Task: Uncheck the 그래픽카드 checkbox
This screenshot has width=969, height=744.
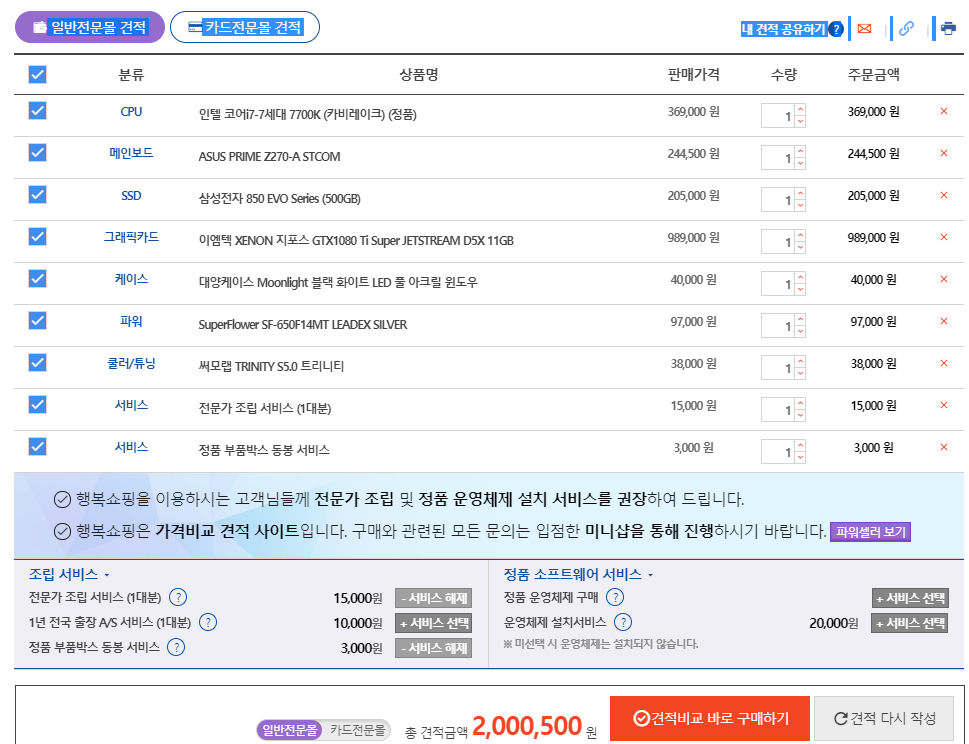Action: tap(38, 237)
